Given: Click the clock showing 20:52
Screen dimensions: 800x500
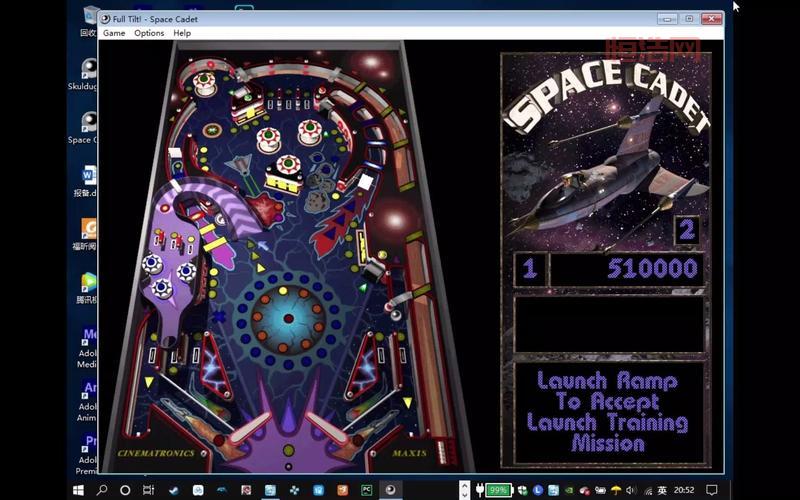Looking at the screenshot, I should point(684,490).
